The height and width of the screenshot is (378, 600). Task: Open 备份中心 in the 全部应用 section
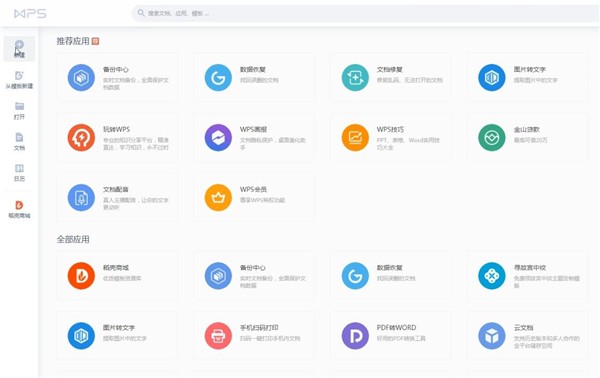[x=254, y=275]
